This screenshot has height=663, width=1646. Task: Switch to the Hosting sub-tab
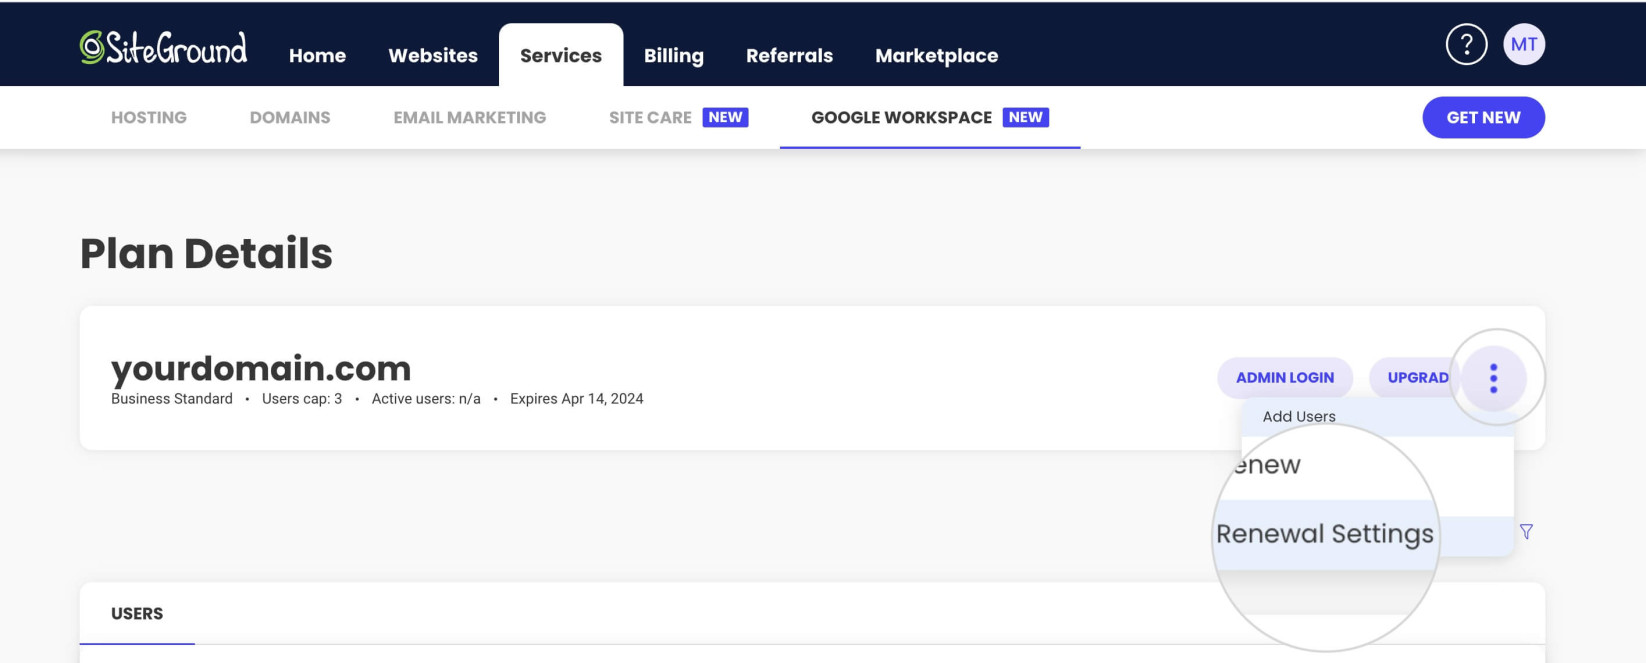[x=149, y=117]
